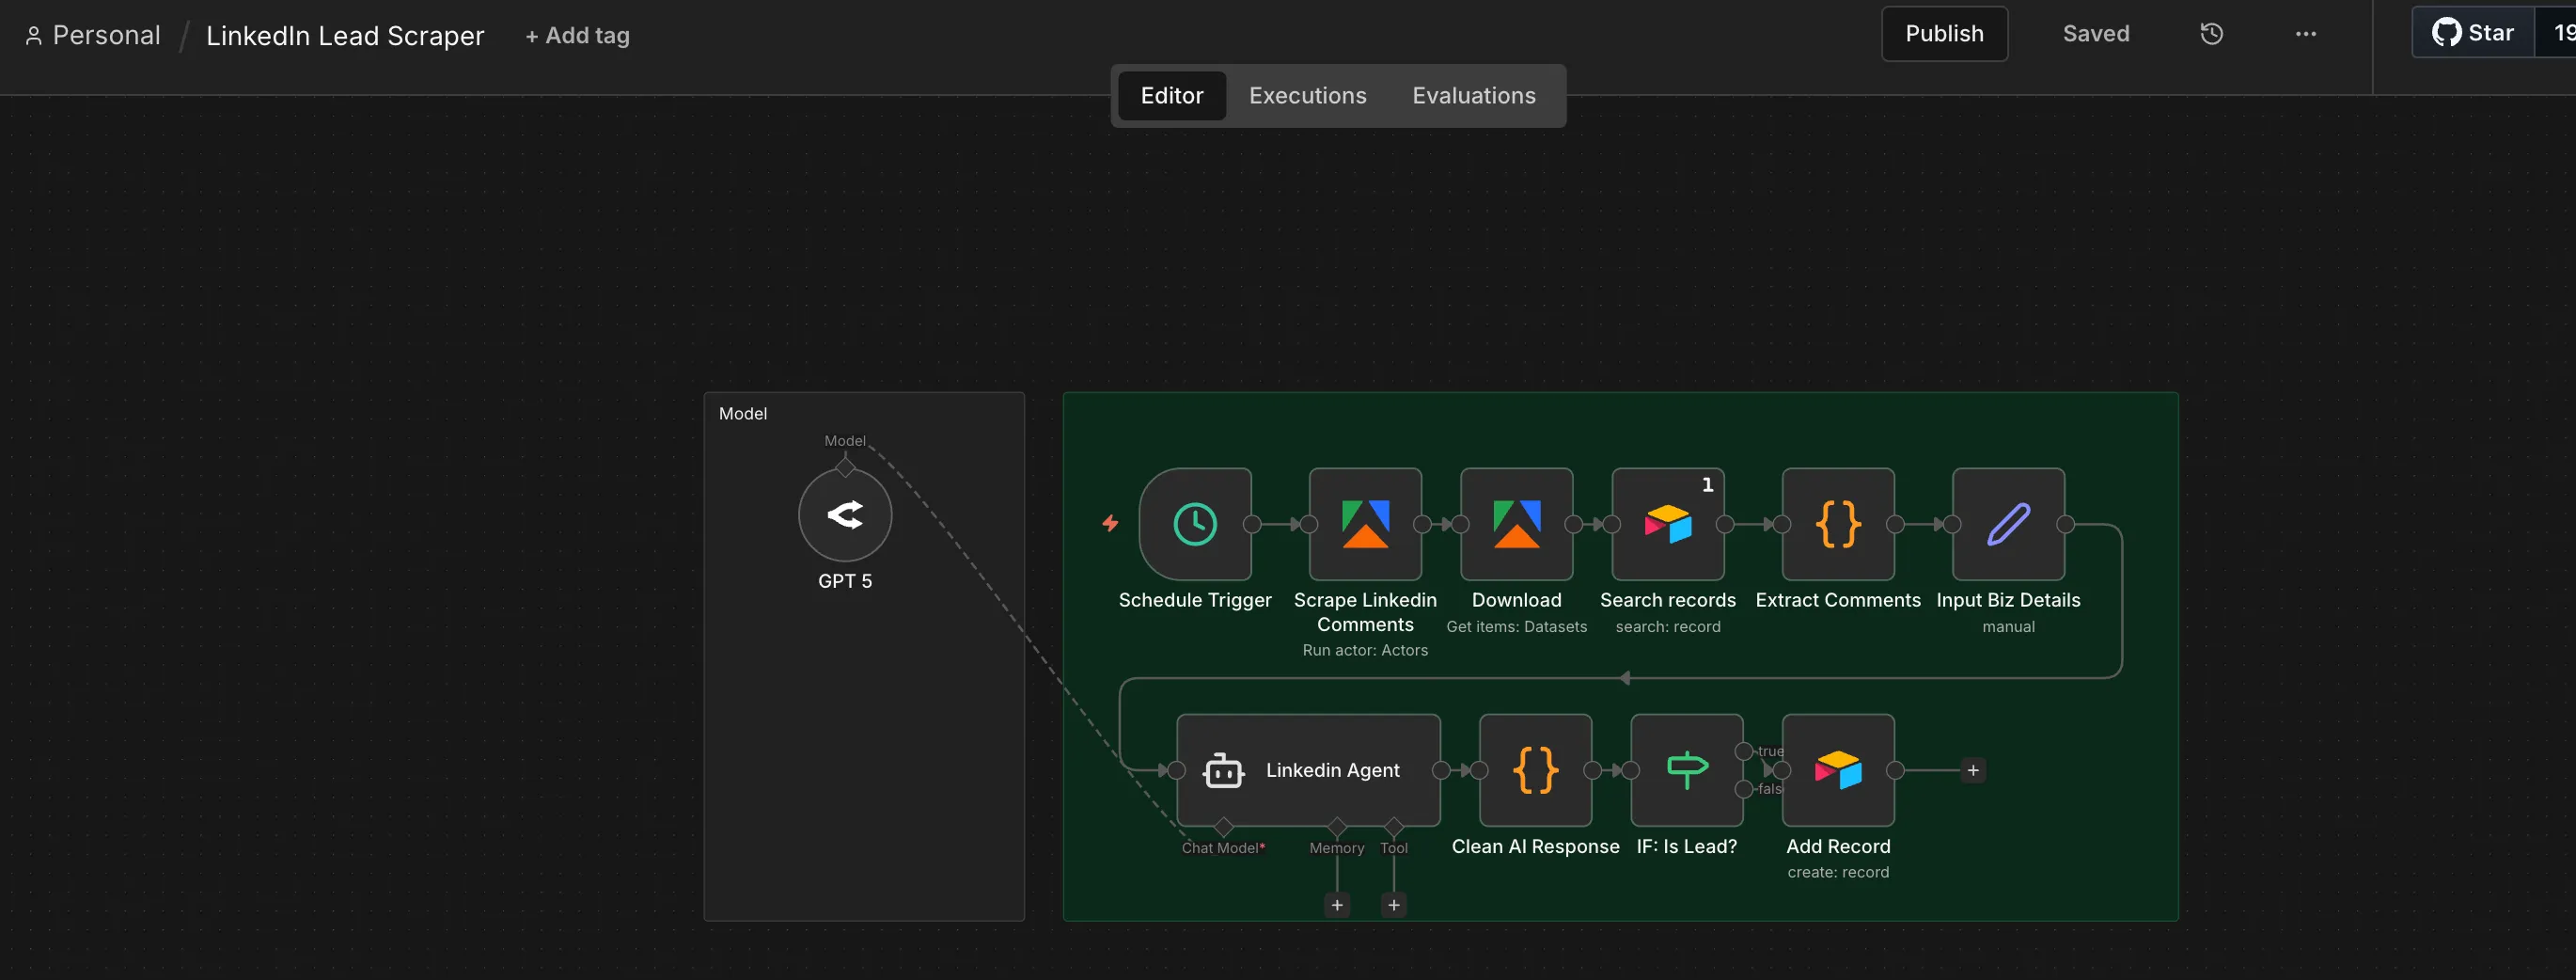Switch to the Evaluations tab
Screen dimensions: 2576x980
click(x=1473, y=96)
